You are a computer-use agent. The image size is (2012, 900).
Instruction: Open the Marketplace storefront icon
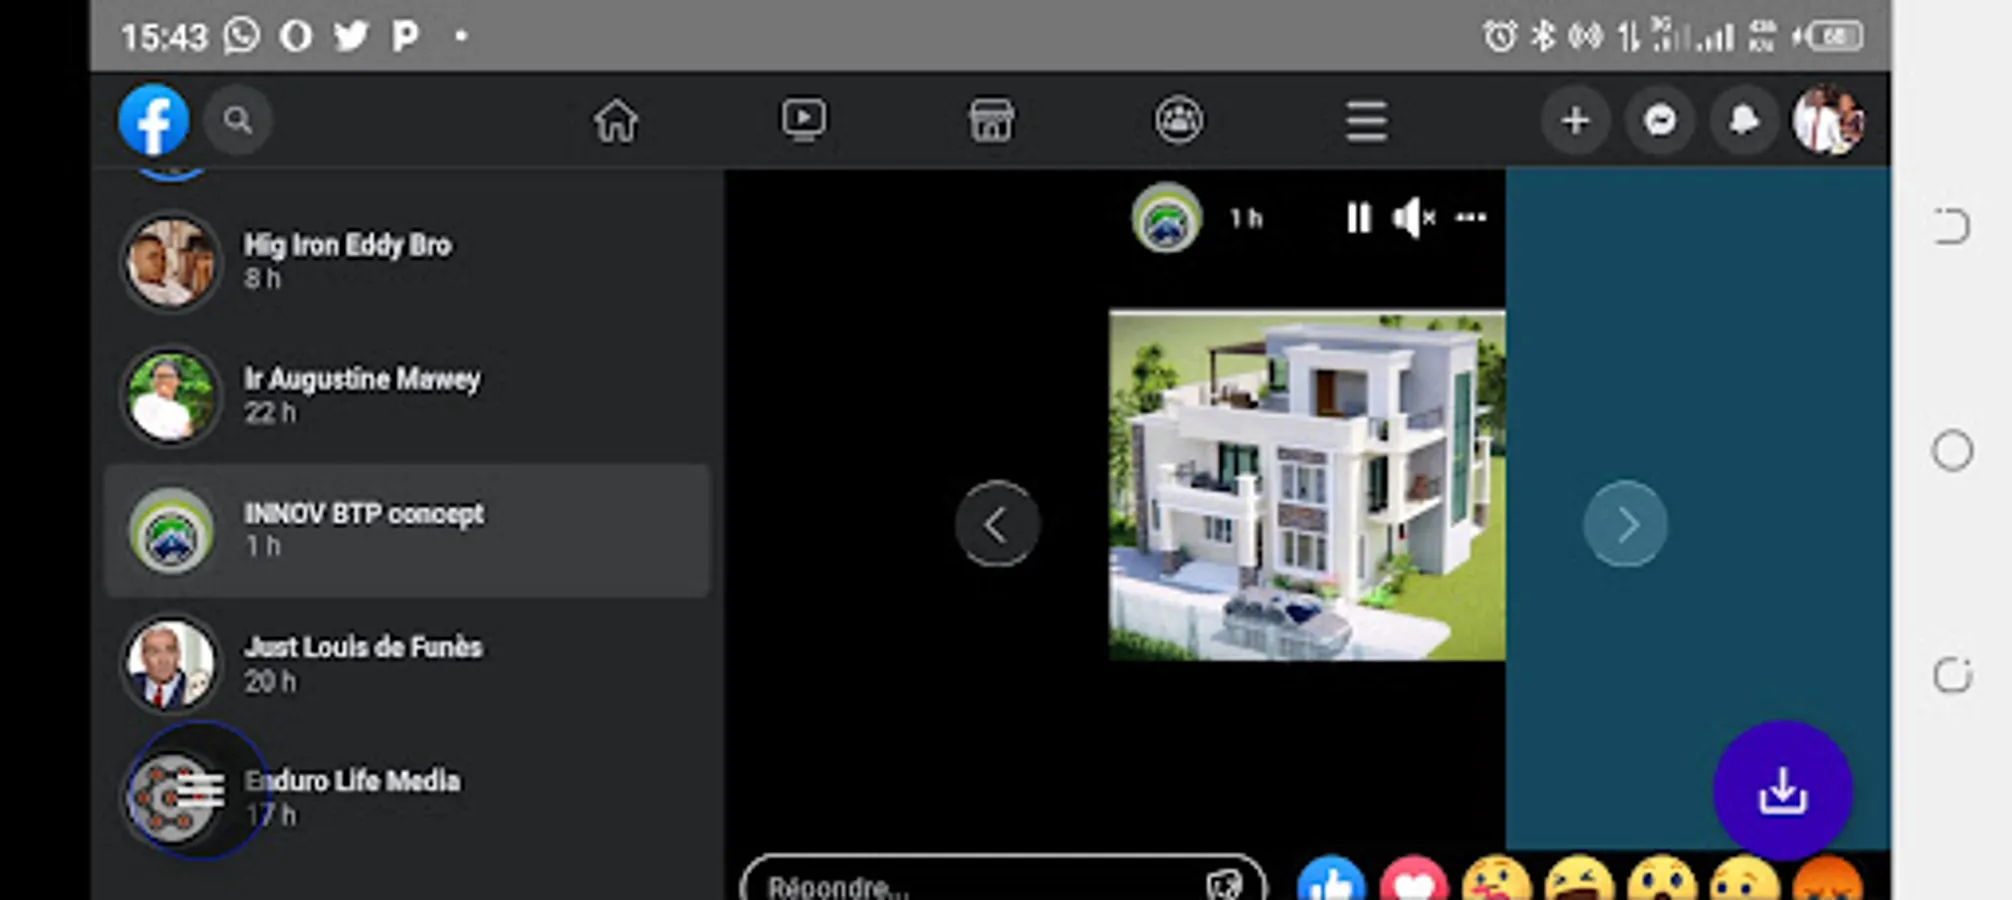pos(991,121)
